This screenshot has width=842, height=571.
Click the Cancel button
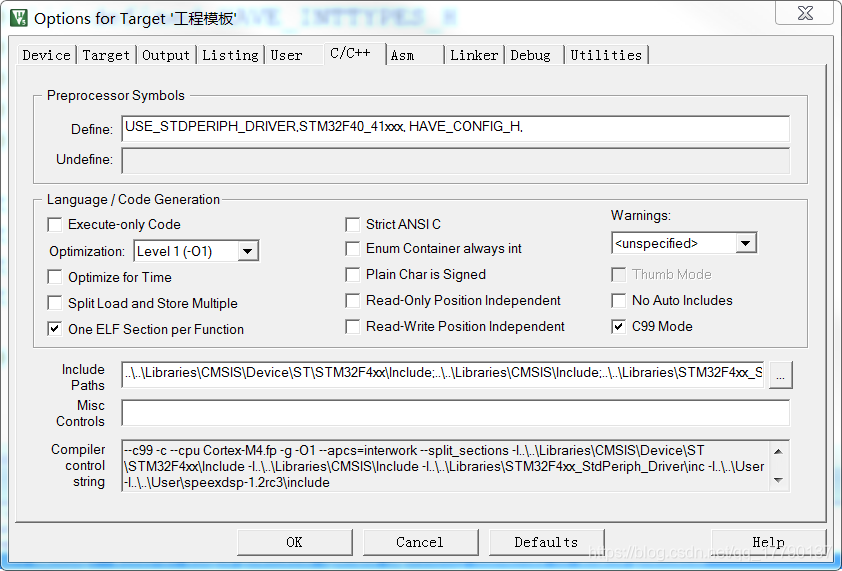point(420,542)
